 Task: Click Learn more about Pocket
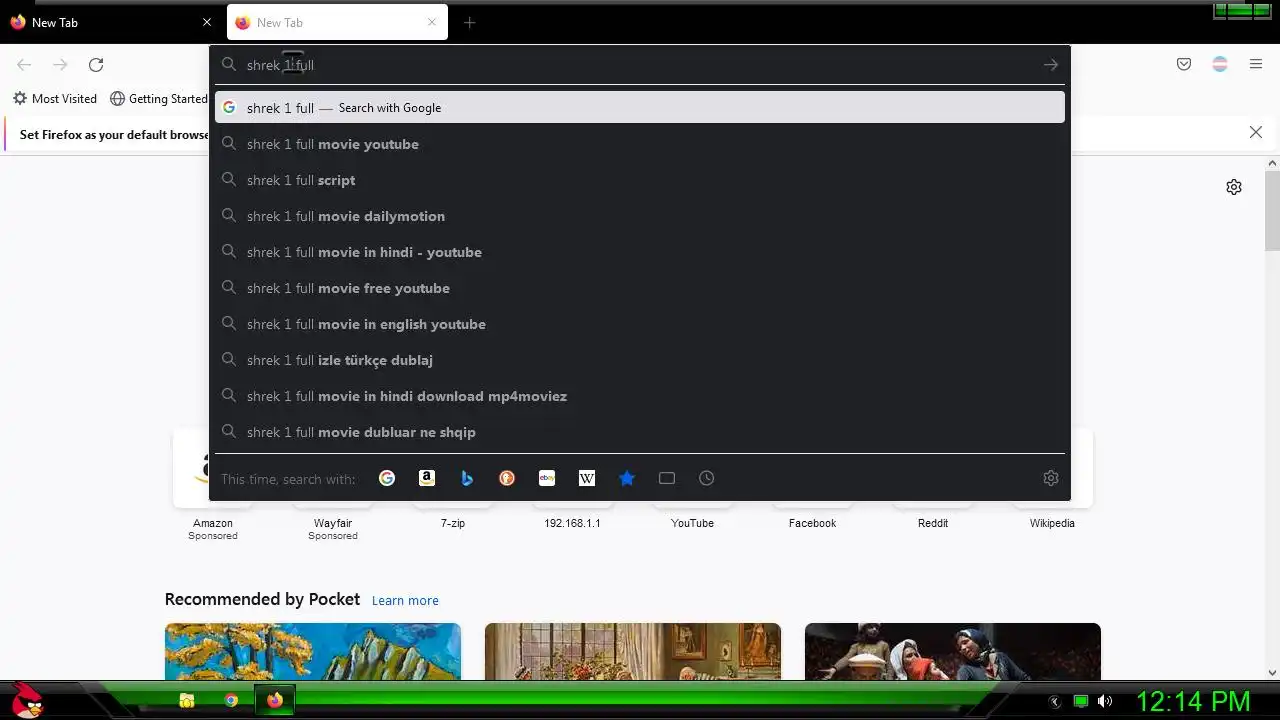405,600
